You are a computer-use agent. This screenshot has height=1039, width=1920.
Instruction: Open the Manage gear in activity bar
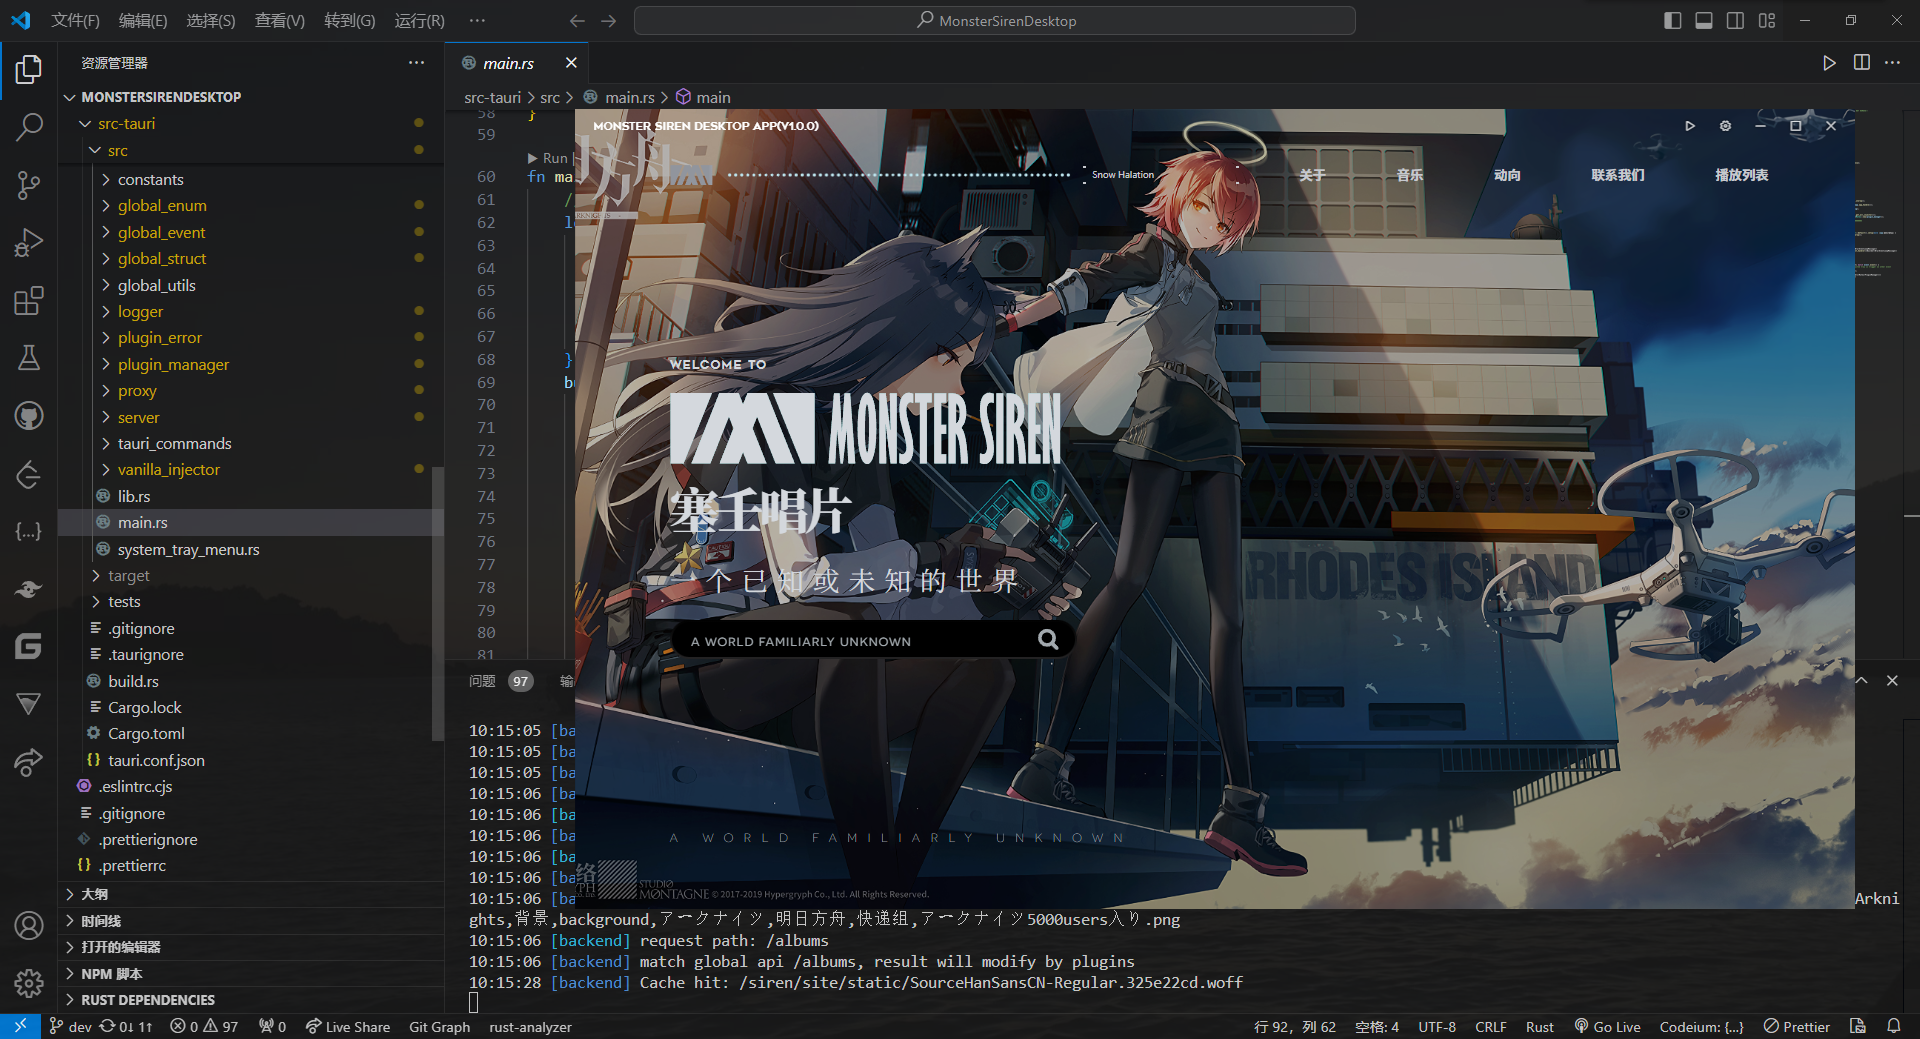[29, 983]
